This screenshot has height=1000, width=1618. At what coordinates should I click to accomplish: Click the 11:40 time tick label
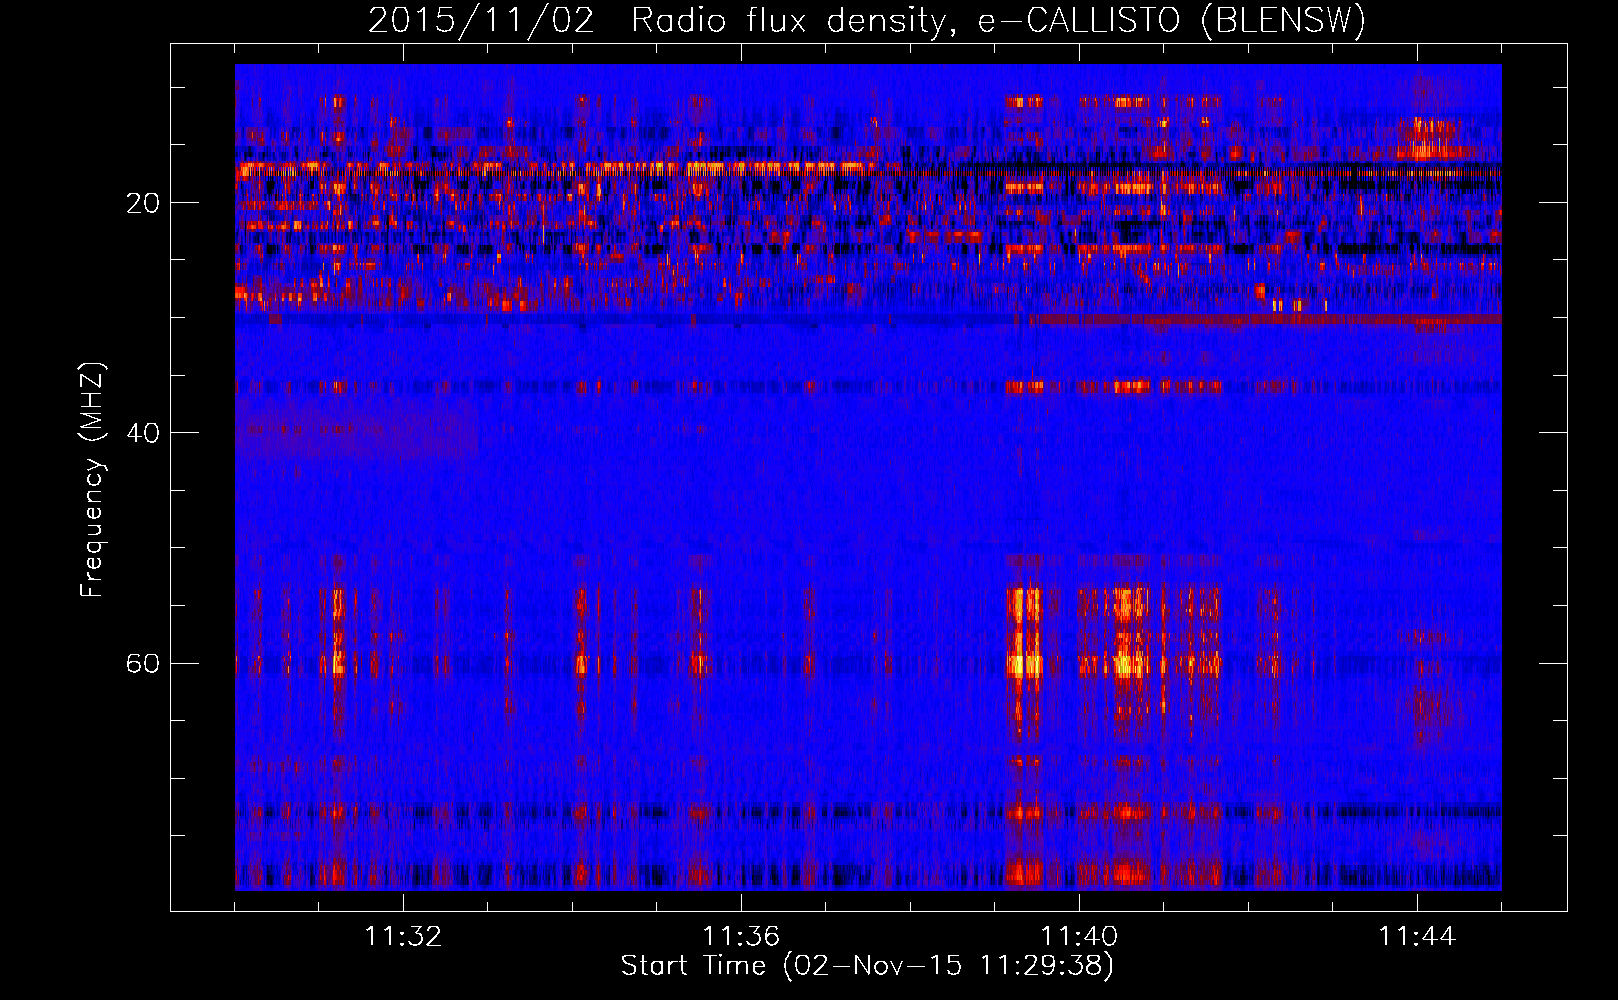(x=1079, y=937)
